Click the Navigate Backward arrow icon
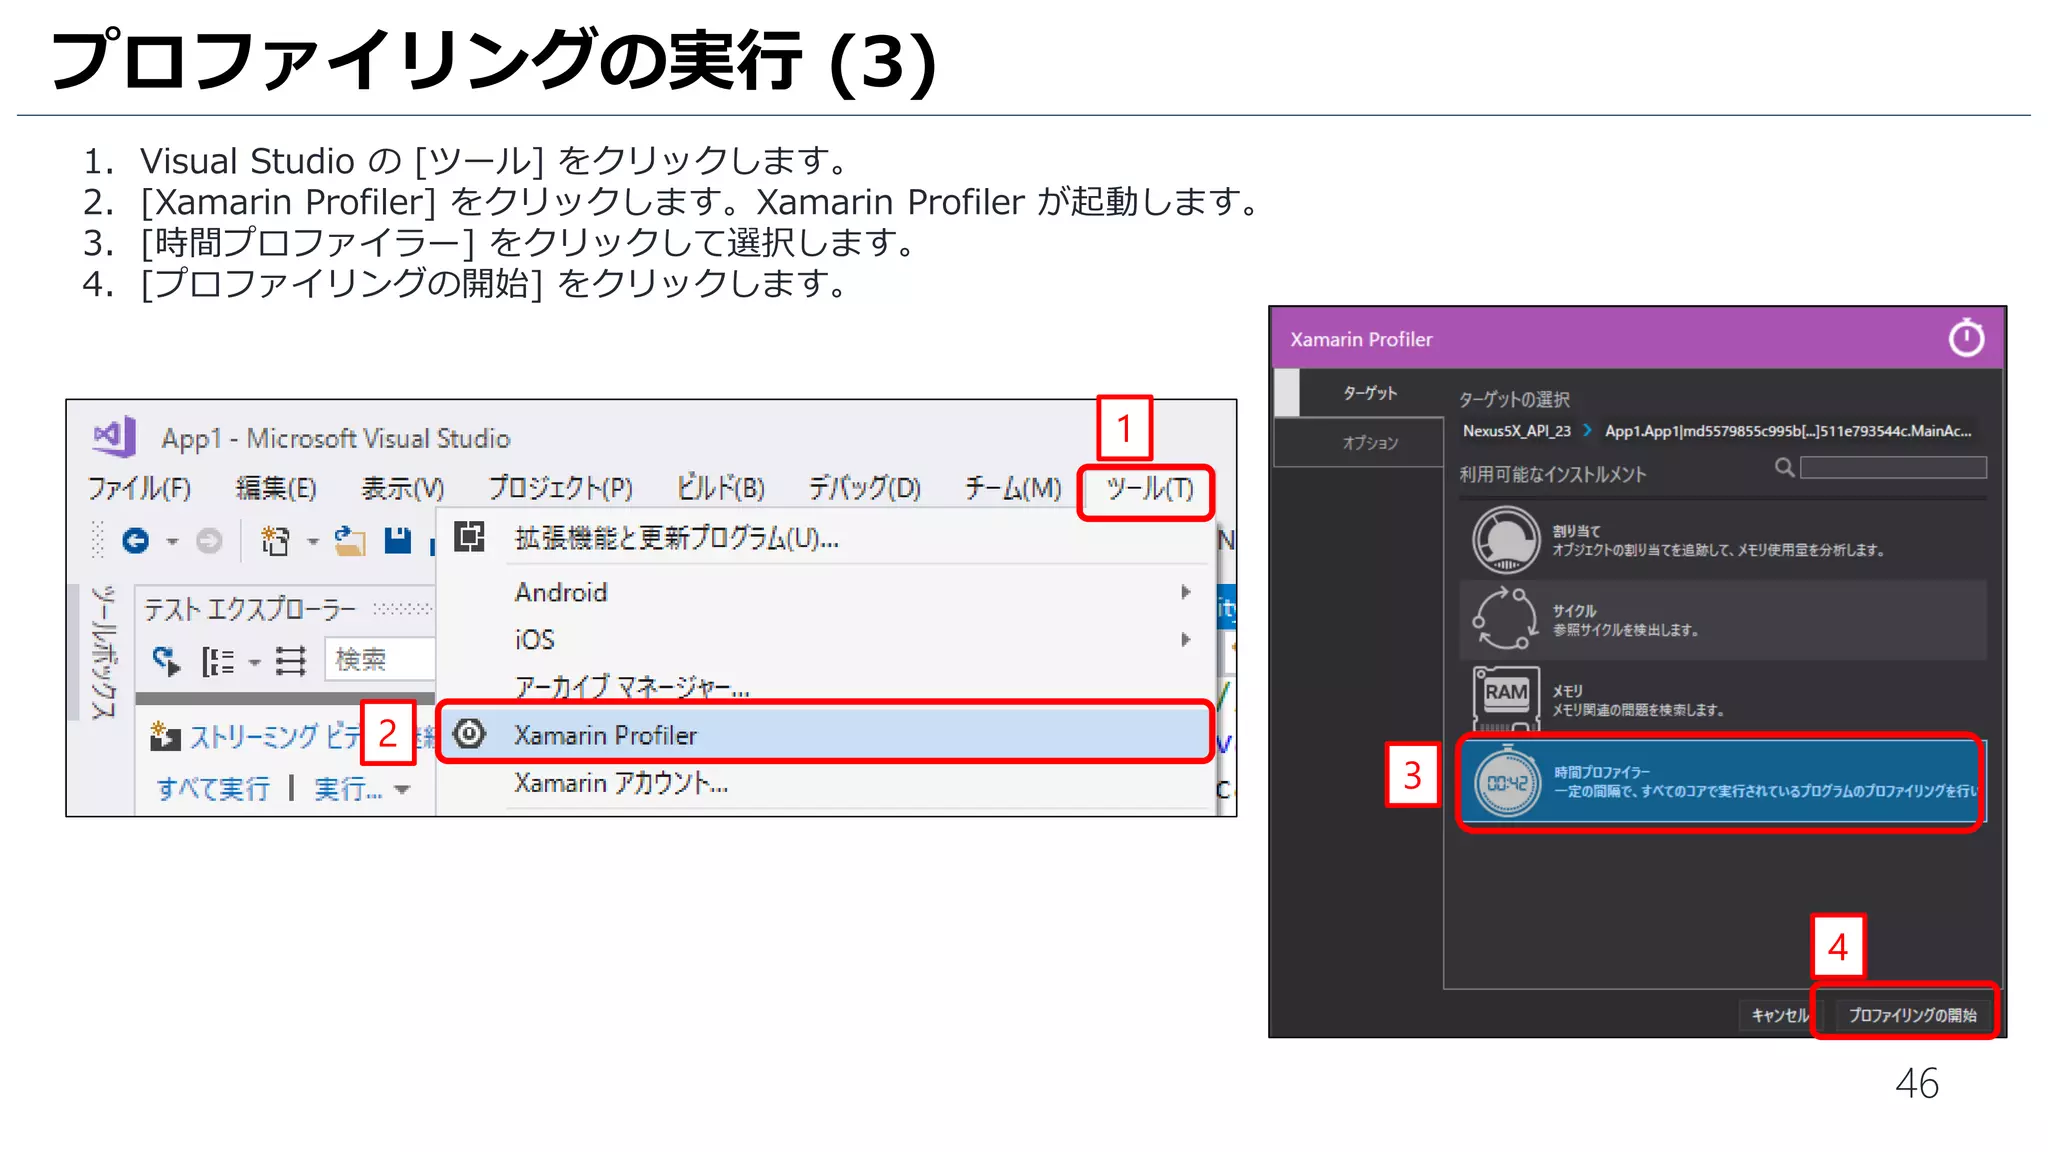 point(135,541)
